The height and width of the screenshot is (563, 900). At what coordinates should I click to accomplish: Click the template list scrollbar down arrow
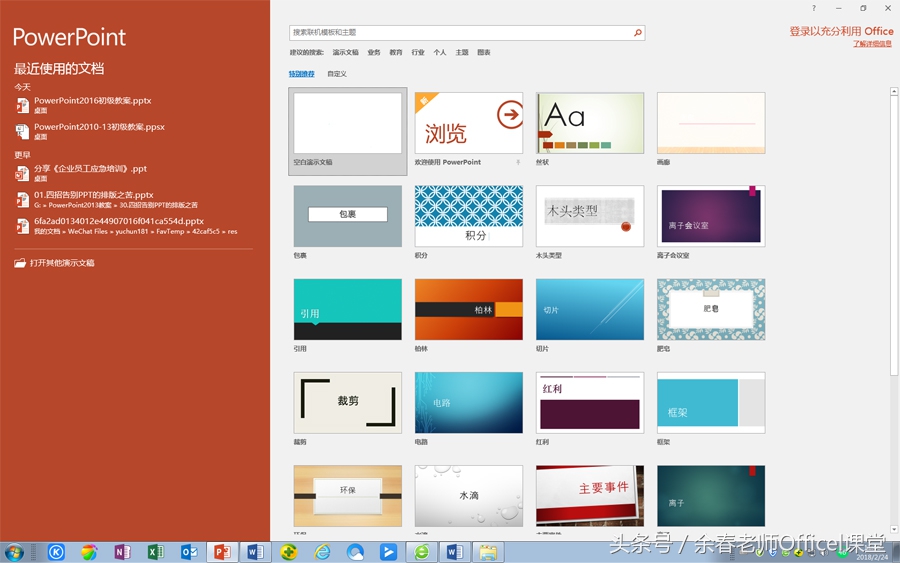click(x=894, y=529)
